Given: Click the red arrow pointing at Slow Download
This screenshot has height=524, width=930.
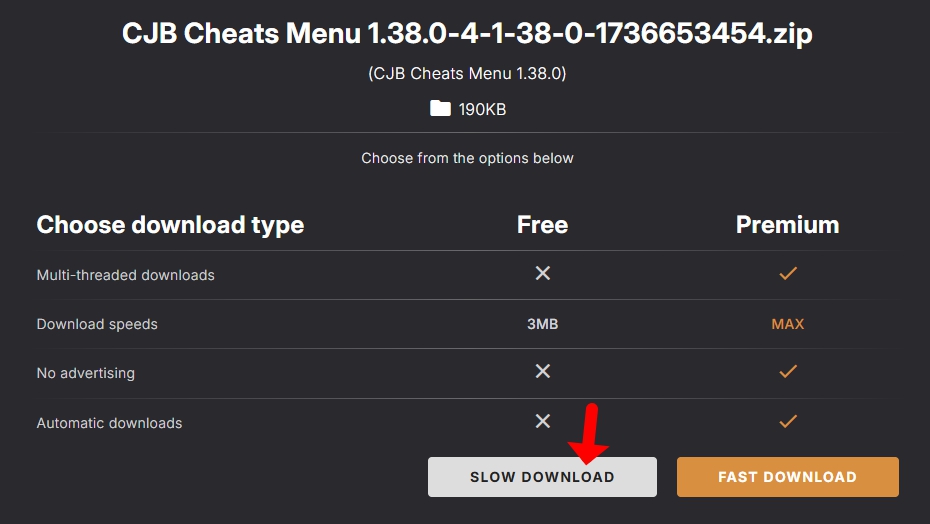Looking at the screenshot, I should point(589,434).
